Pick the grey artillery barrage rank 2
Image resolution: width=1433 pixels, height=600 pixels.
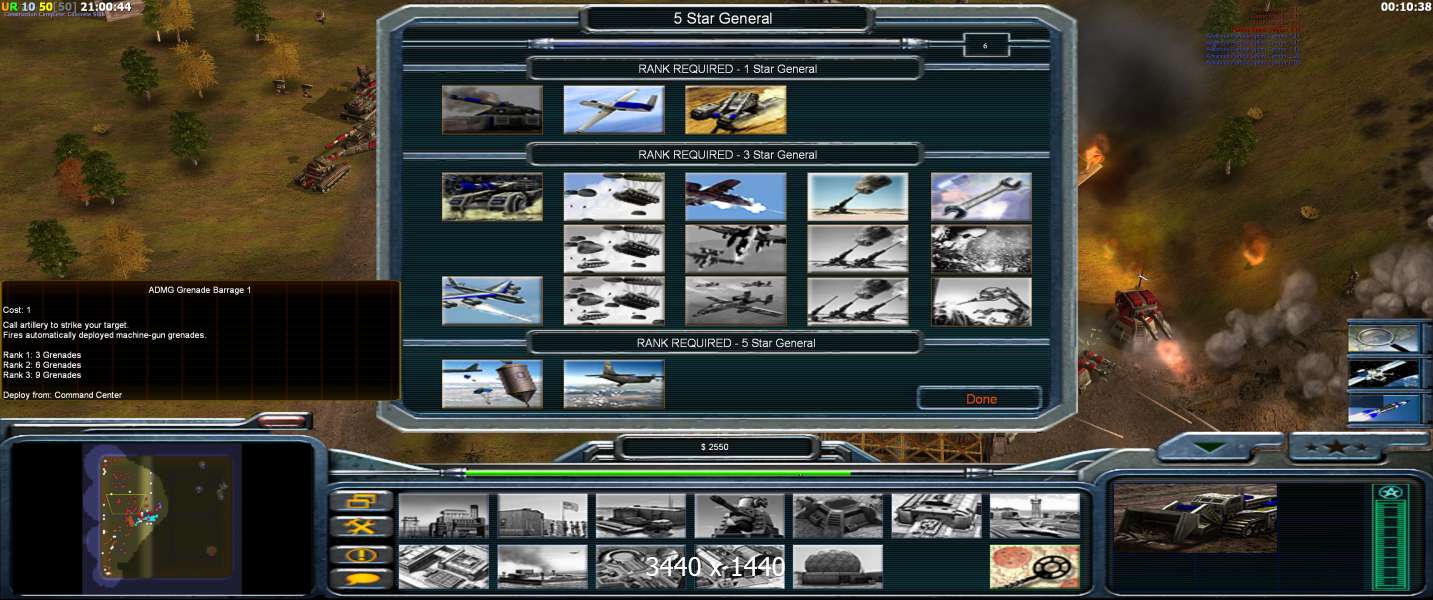pyautogui.click(x=858, y=249)
